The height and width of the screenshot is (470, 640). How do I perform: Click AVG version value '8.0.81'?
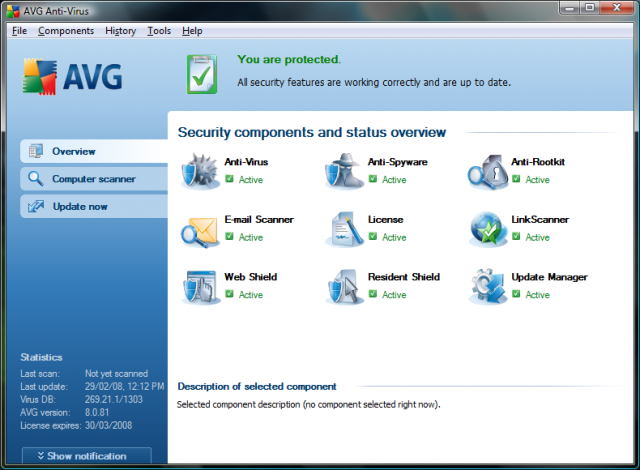[97, 412]
